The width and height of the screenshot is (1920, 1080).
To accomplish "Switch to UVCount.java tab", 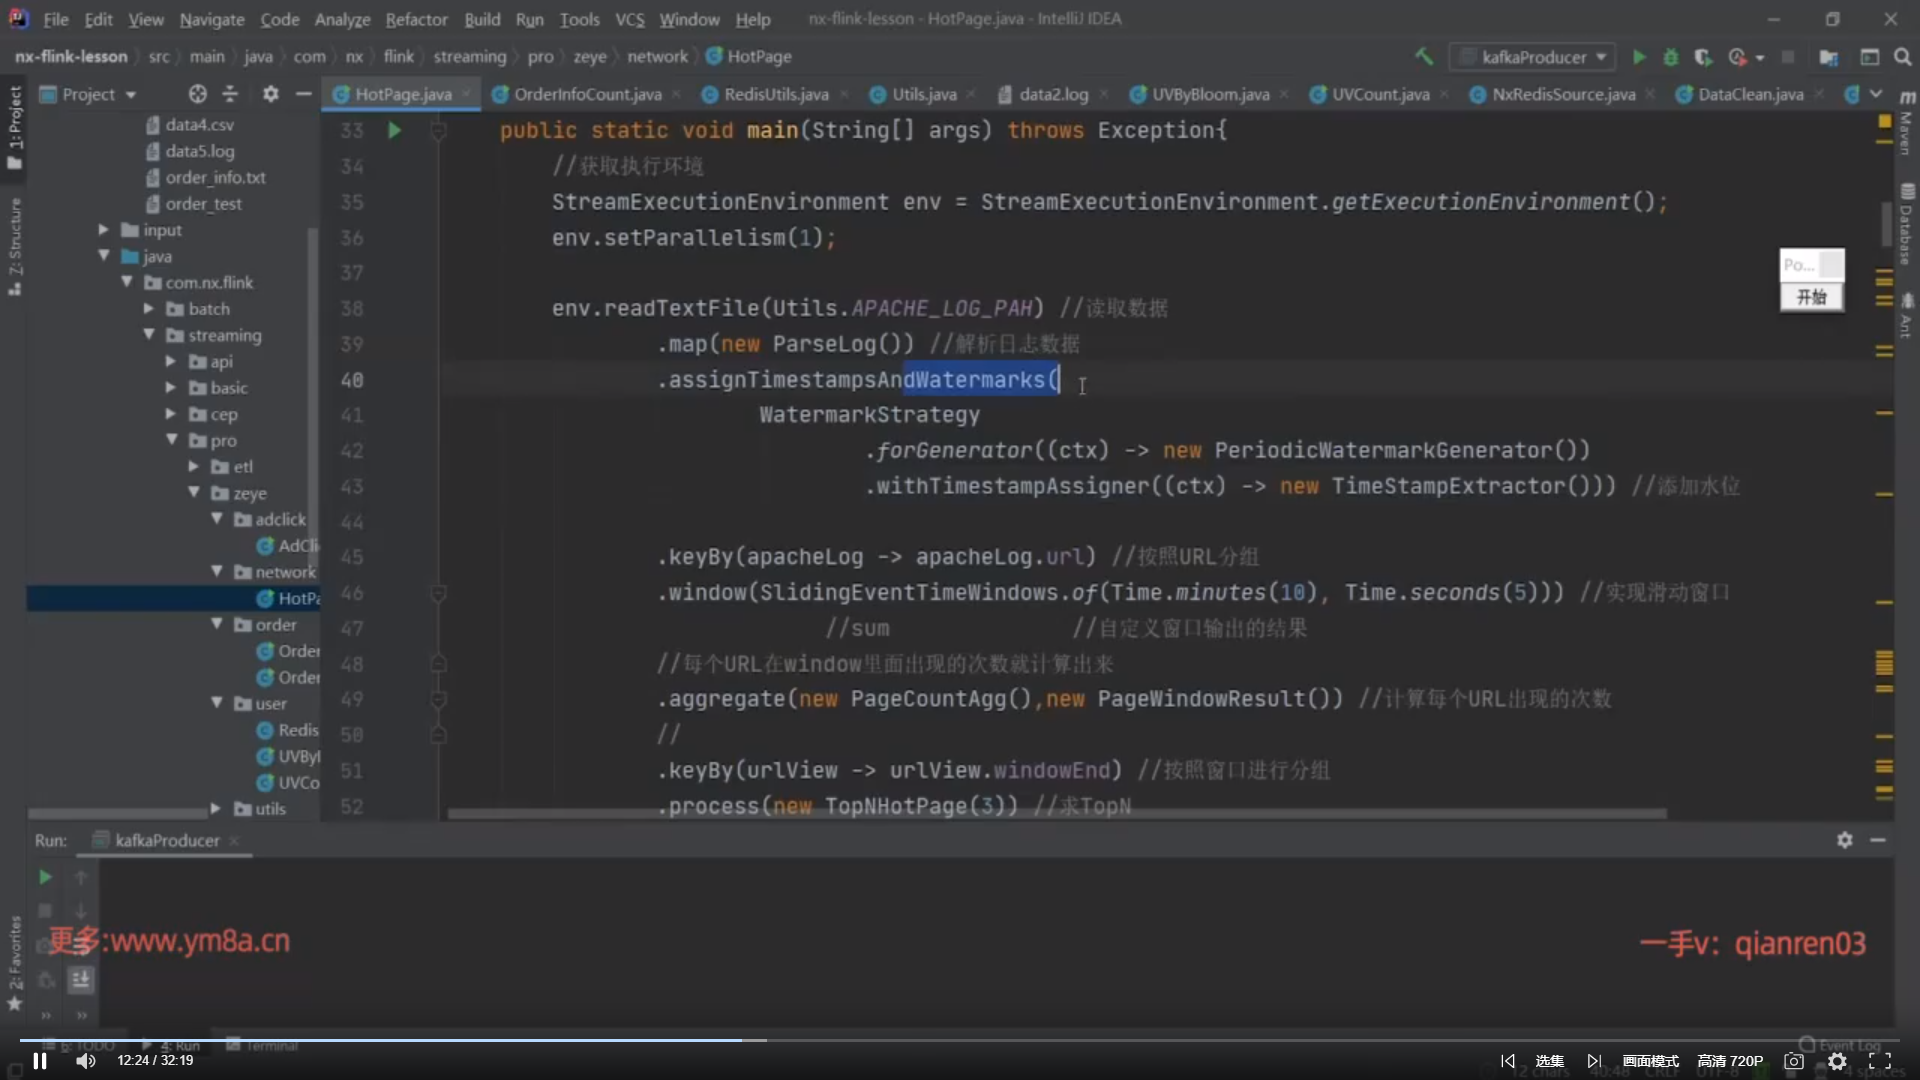I will click(x=1379, y=94).
